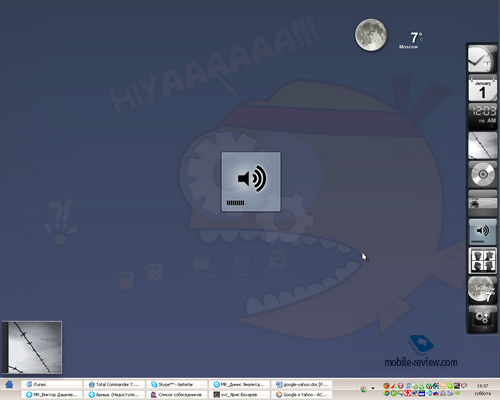Screen dimensions: 500x400
Task: Click the 7° Moscow weather reading
Action: pos(410,41)
